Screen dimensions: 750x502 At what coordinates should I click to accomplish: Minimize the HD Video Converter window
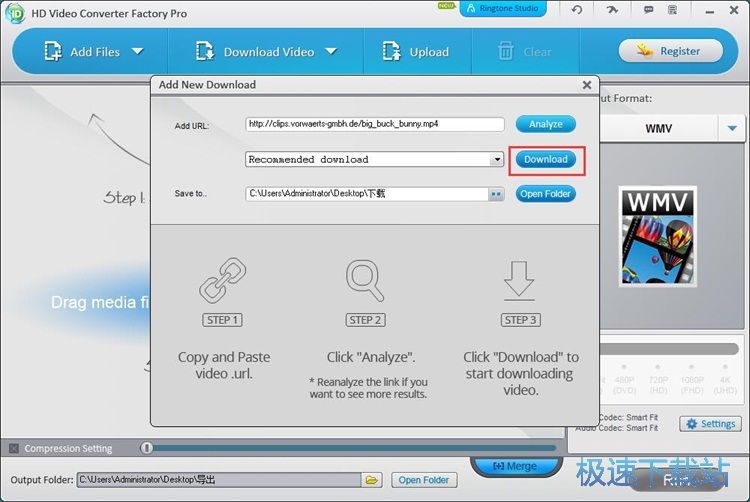[x=710, y=11]
